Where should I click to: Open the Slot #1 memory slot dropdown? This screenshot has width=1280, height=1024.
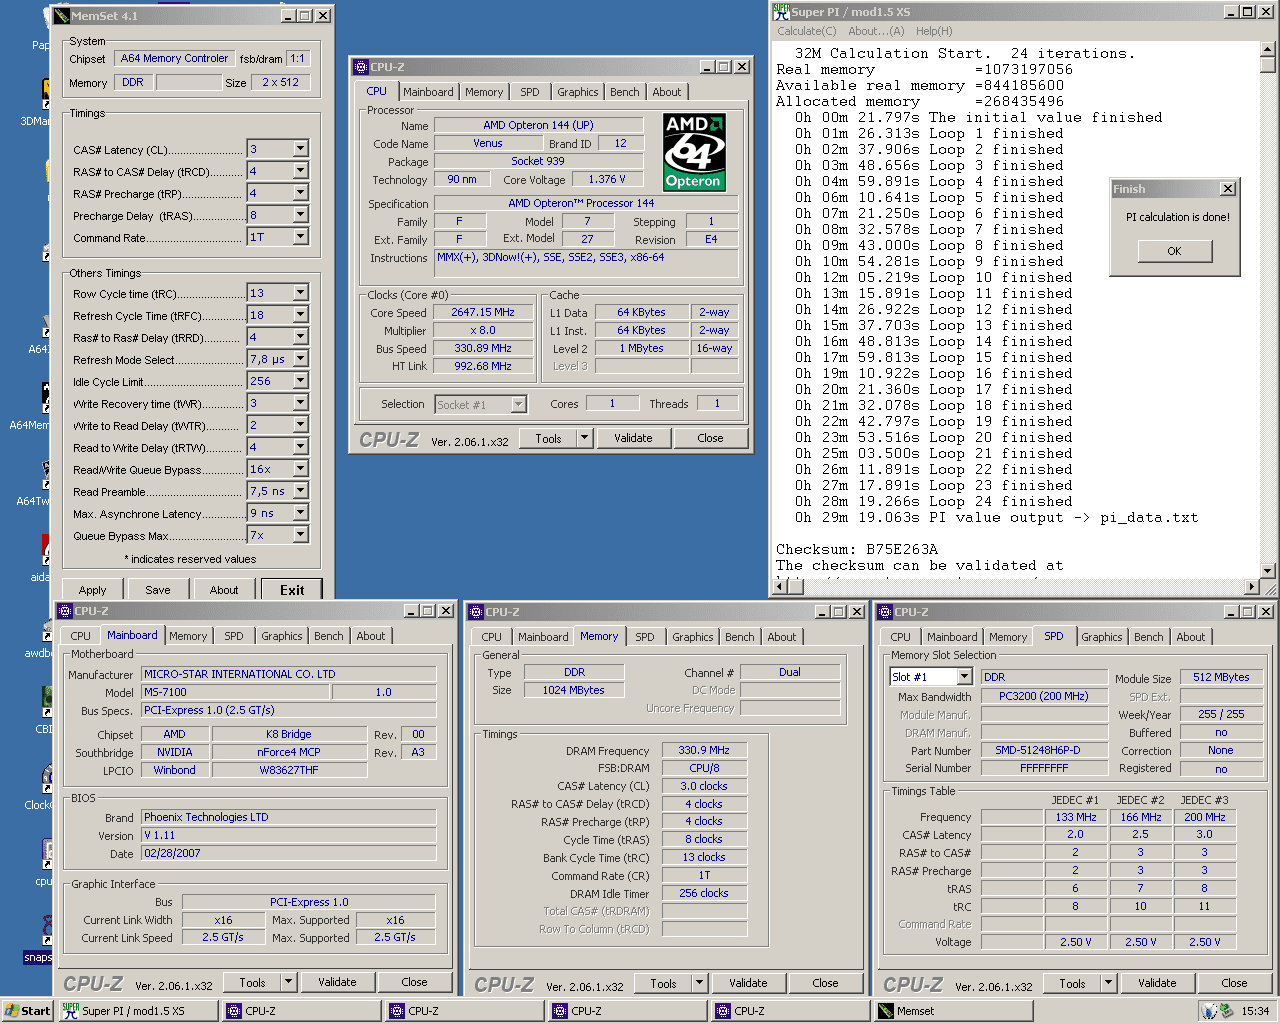[x=964, y=677]
